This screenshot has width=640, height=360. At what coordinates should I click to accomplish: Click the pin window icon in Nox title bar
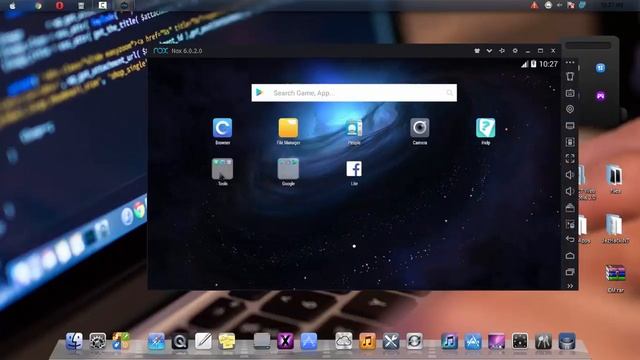click(502, 51)
